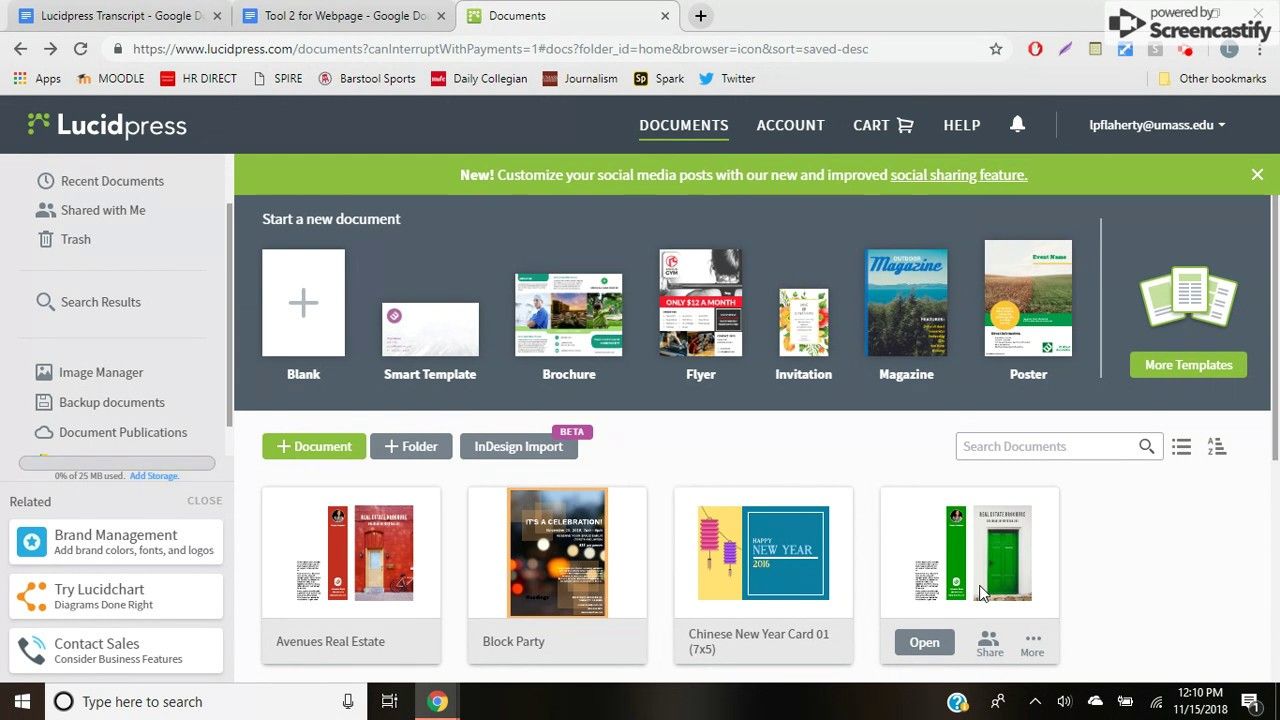The width and height of the screenshot is (1280, 720).
Task: Type in the Search Documents field
Action: point(1045,447)
